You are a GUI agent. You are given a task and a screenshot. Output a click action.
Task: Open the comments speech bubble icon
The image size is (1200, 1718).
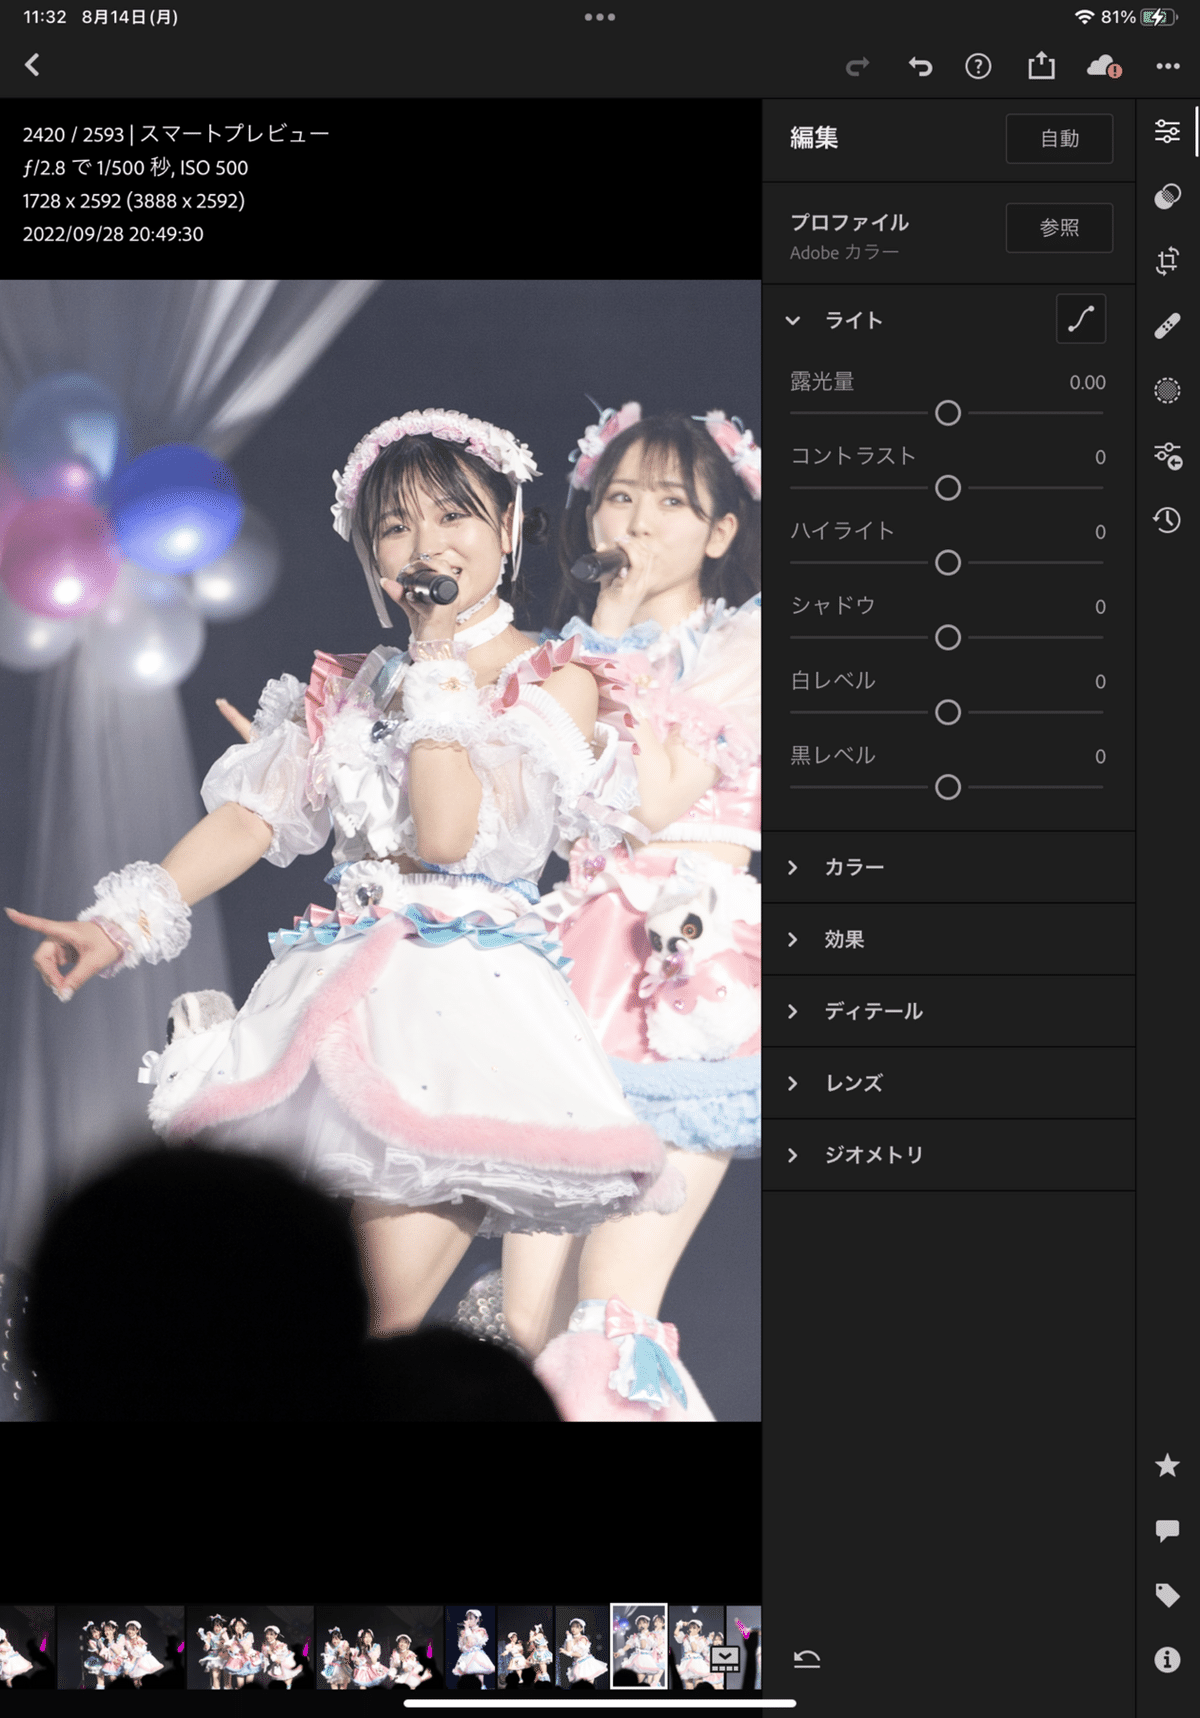tap(1167, 1531)
